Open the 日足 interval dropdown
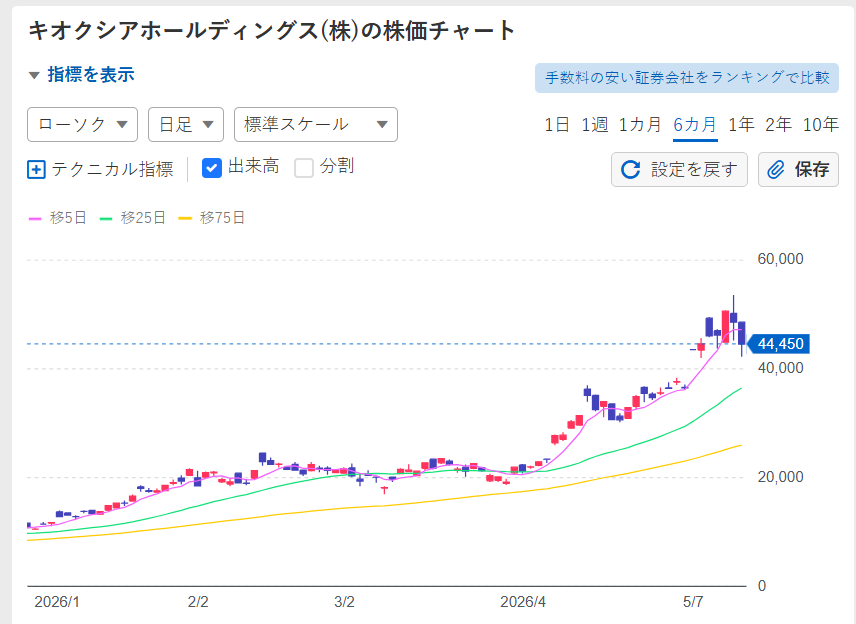The width and height of the screenshot is (856, 624). [186, 124]
